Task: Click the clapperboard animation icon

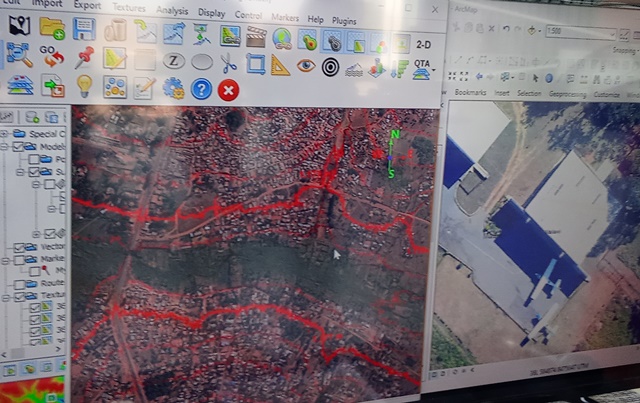Action: (x=256, y=37)
